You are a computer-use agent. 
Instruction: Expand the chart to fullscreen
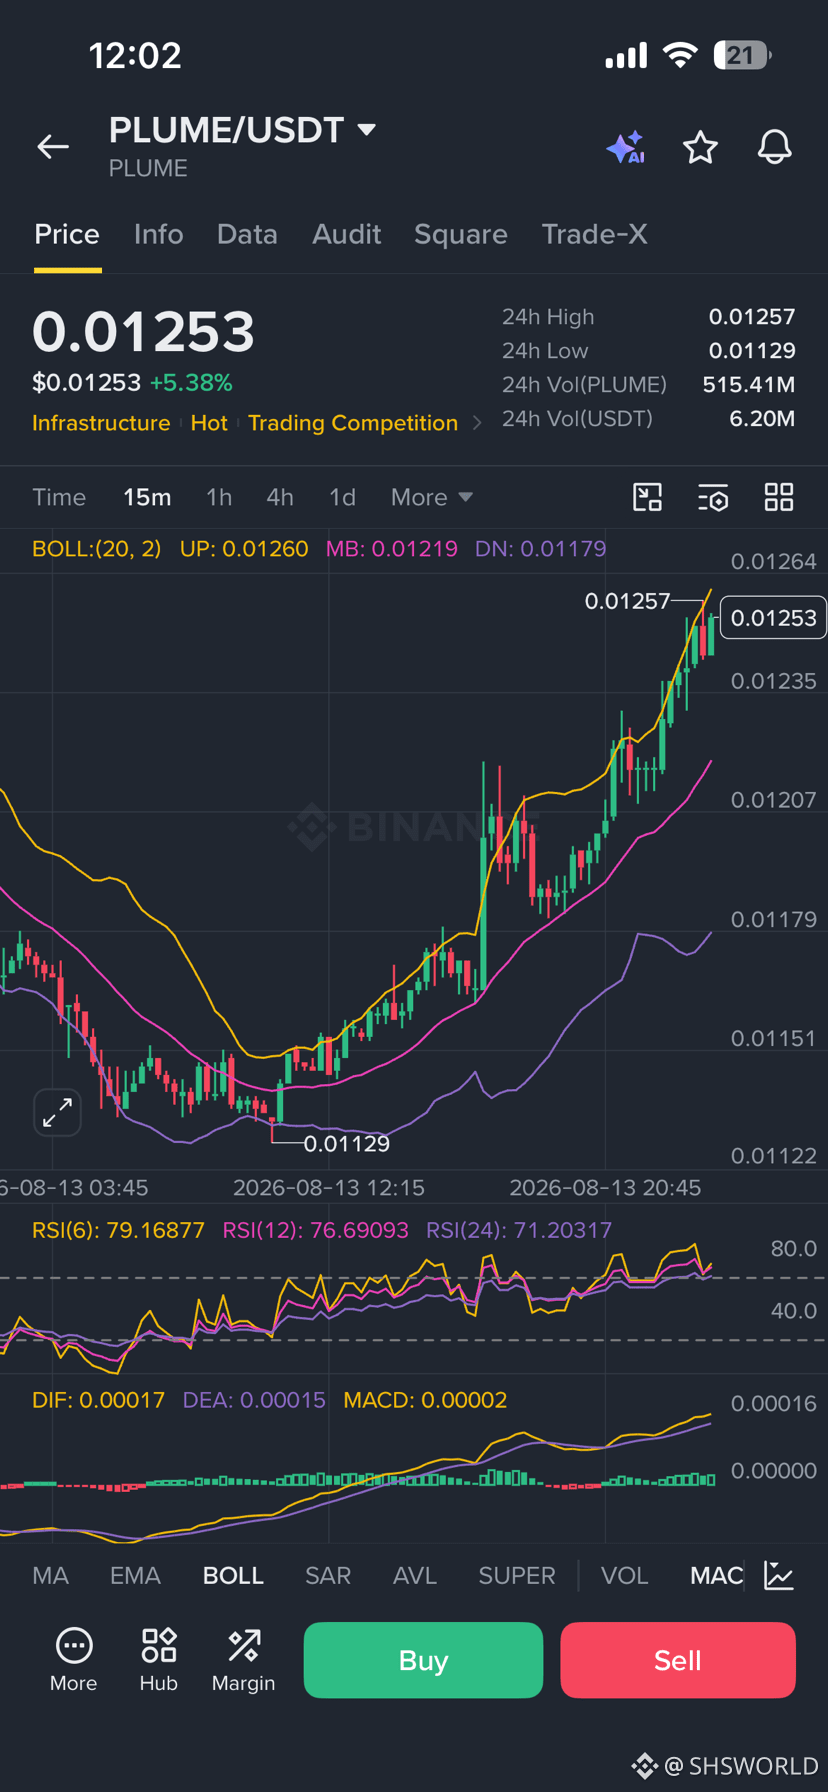pos(57,1111)
